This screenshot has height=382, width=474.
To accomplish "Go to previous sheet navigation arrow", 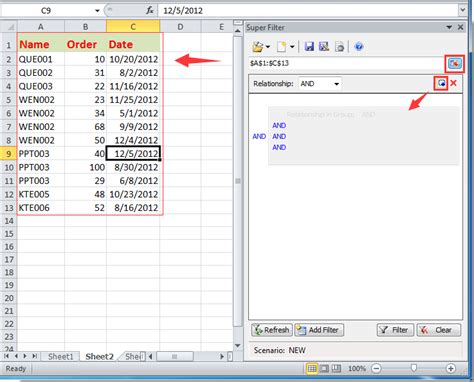I will (x=16, y=356).
